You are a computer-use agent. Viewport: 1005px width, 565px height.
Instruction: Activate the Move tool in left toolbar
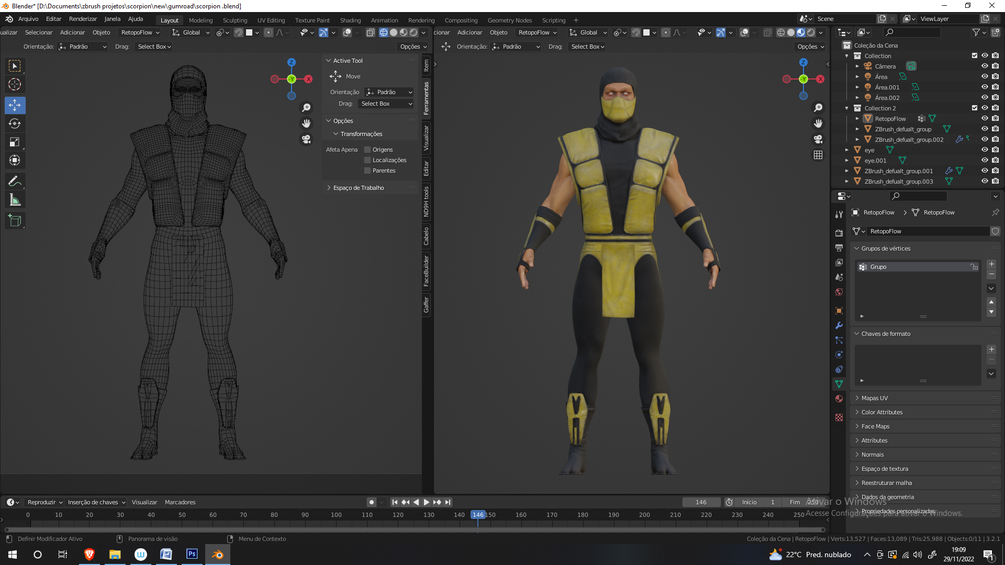click(15, 105)
